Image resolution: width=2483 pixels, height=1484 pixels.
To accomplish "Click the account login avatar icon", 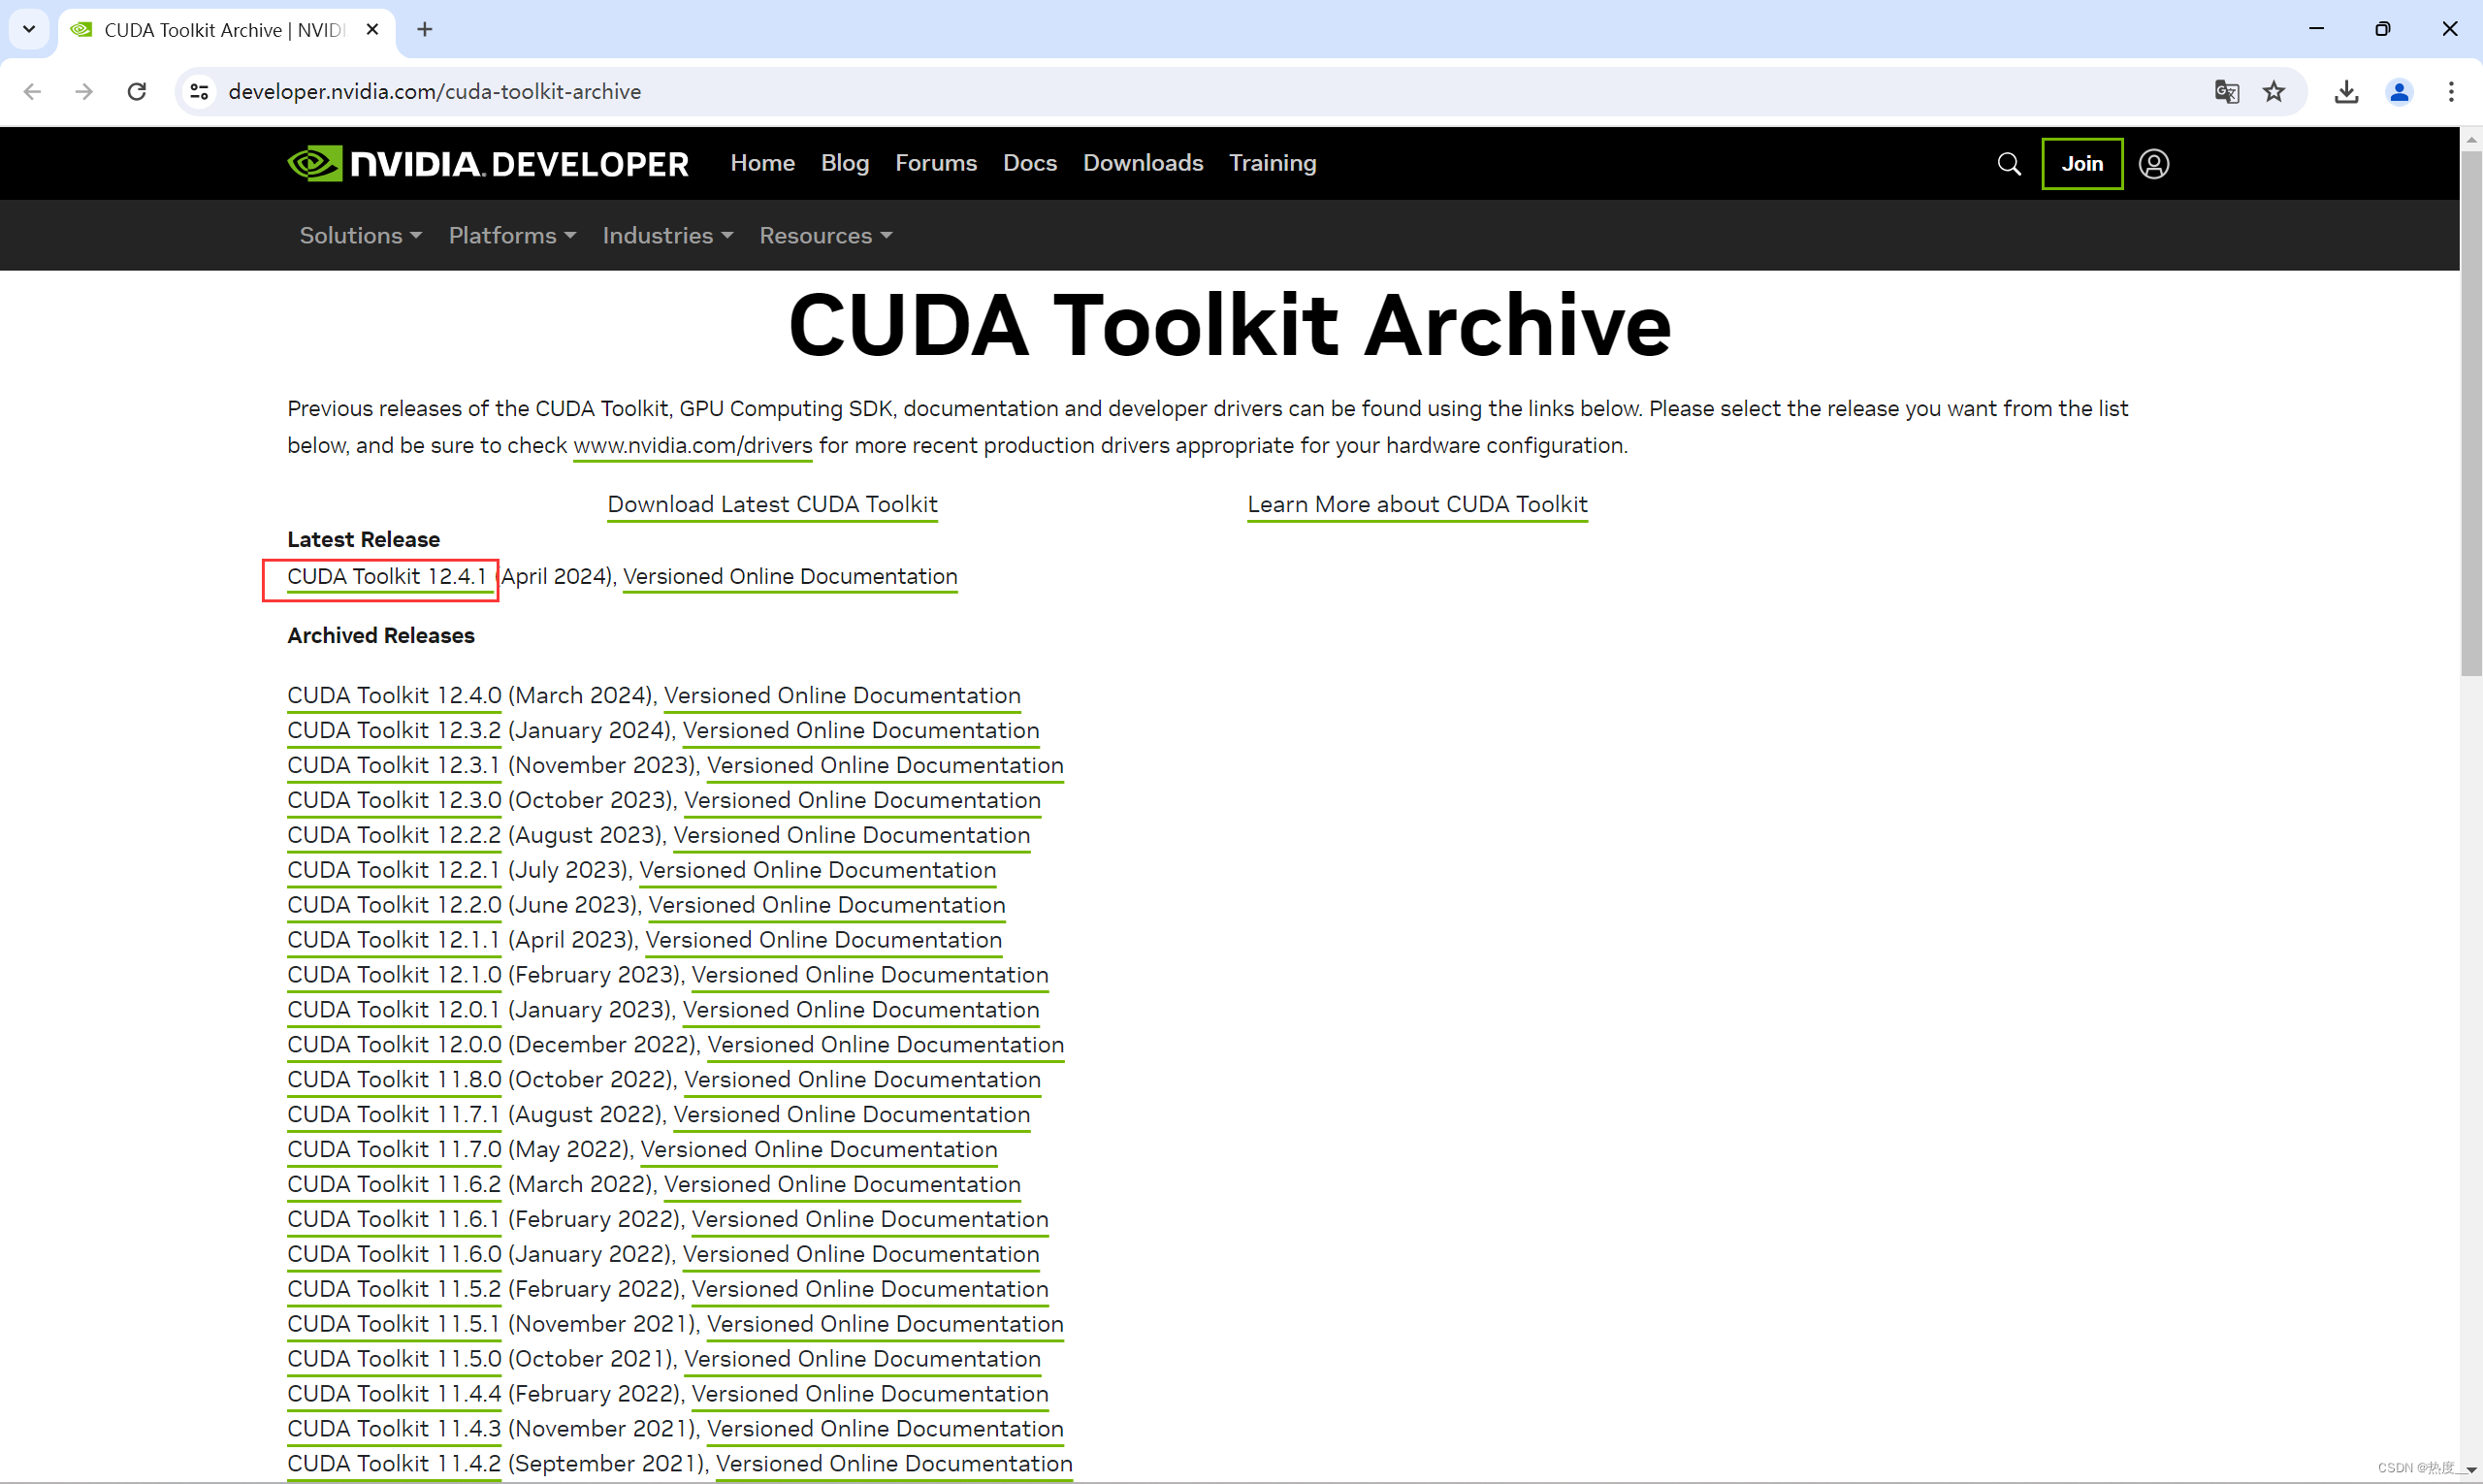I will (2153, 164).
